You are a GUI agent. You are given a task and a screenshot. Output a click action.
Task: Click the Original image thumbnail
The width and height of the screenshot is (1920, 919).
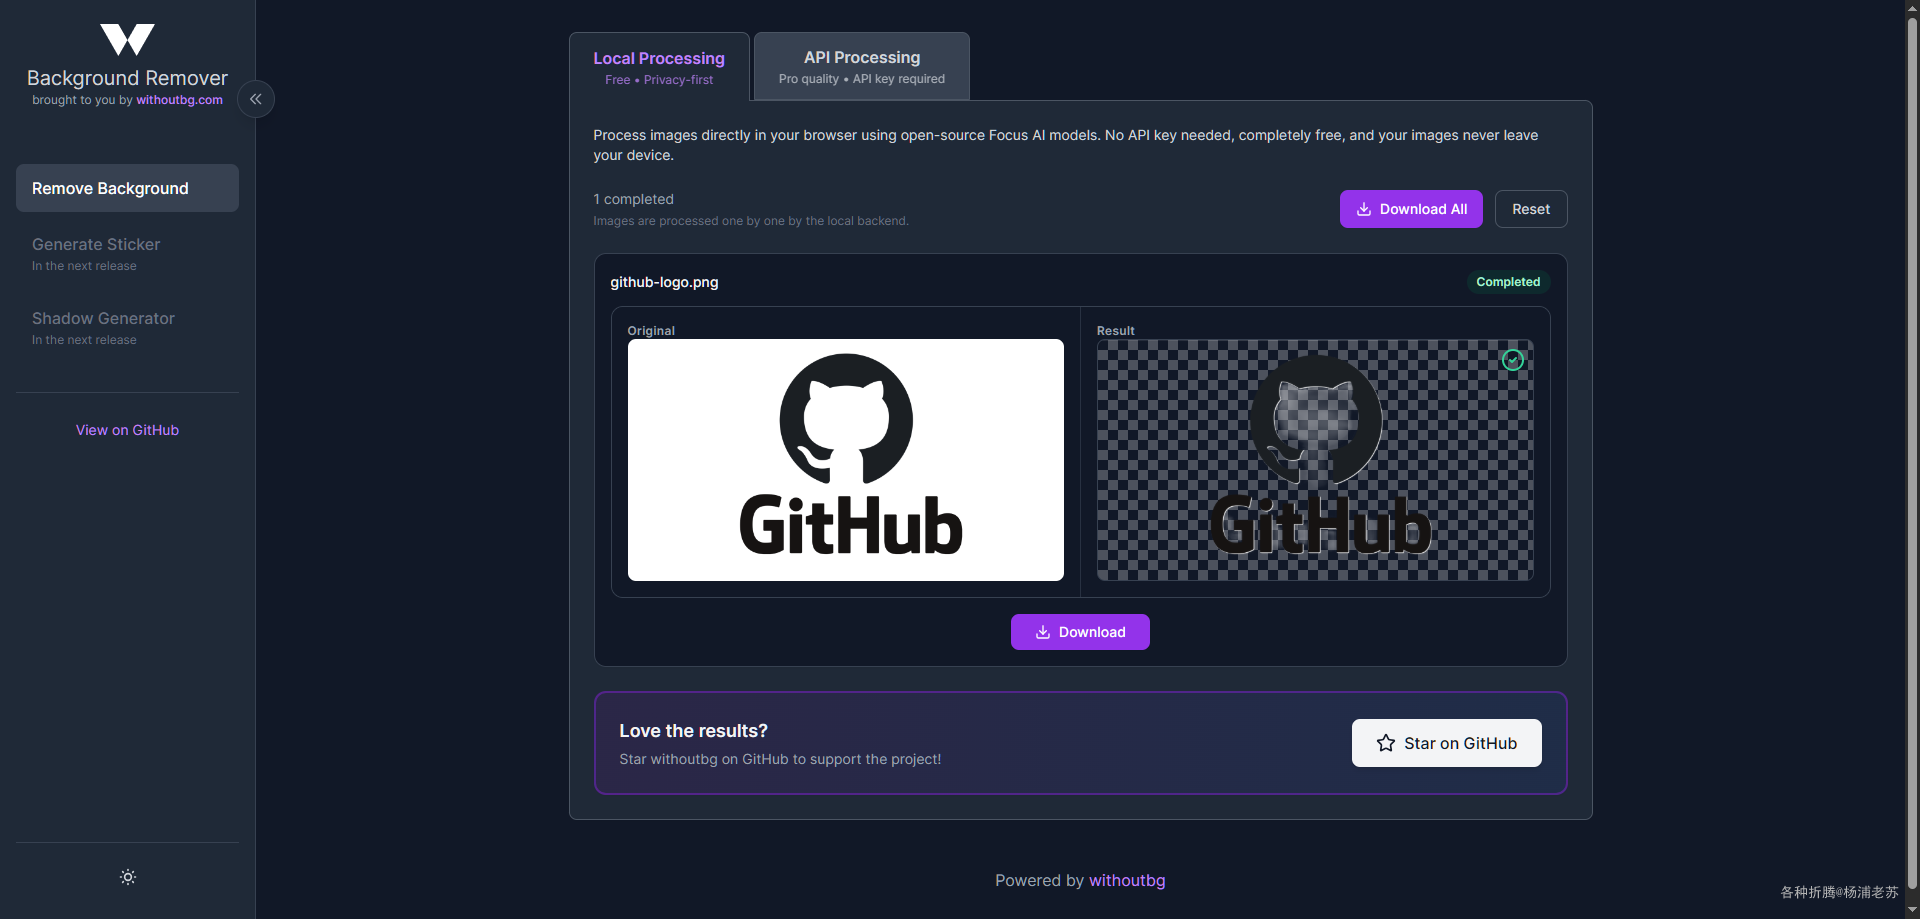click(x=846, y=460)
